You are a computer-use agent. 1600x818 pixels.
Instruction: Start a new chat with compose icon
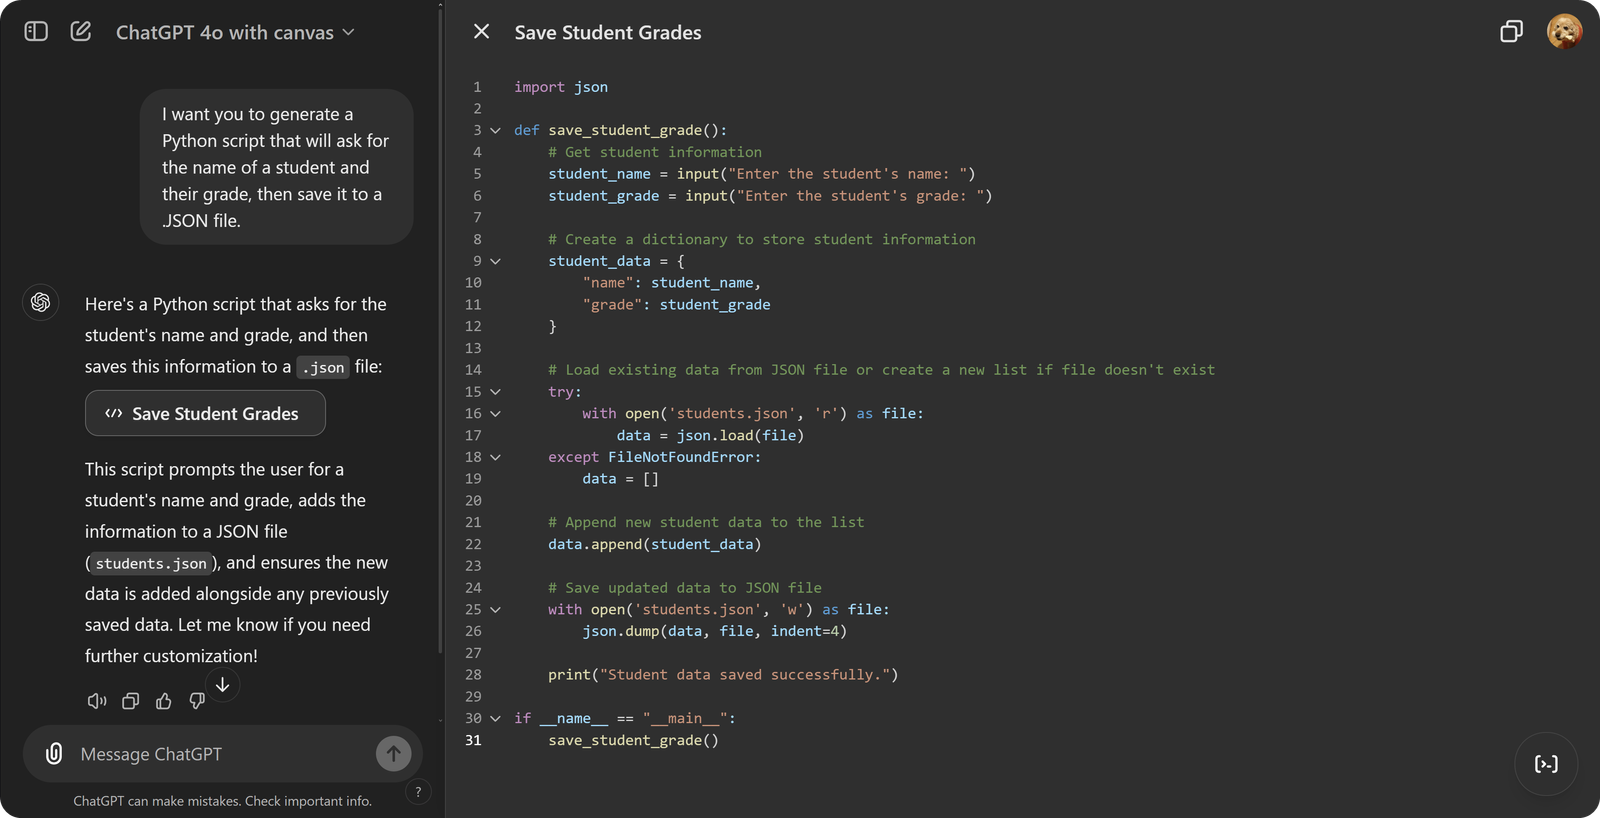pyautogui.click(x=81, y=32)
